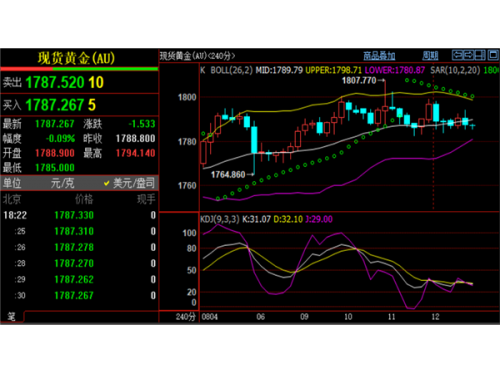Click the right-arrow chart navigation icon

[468, 55]
